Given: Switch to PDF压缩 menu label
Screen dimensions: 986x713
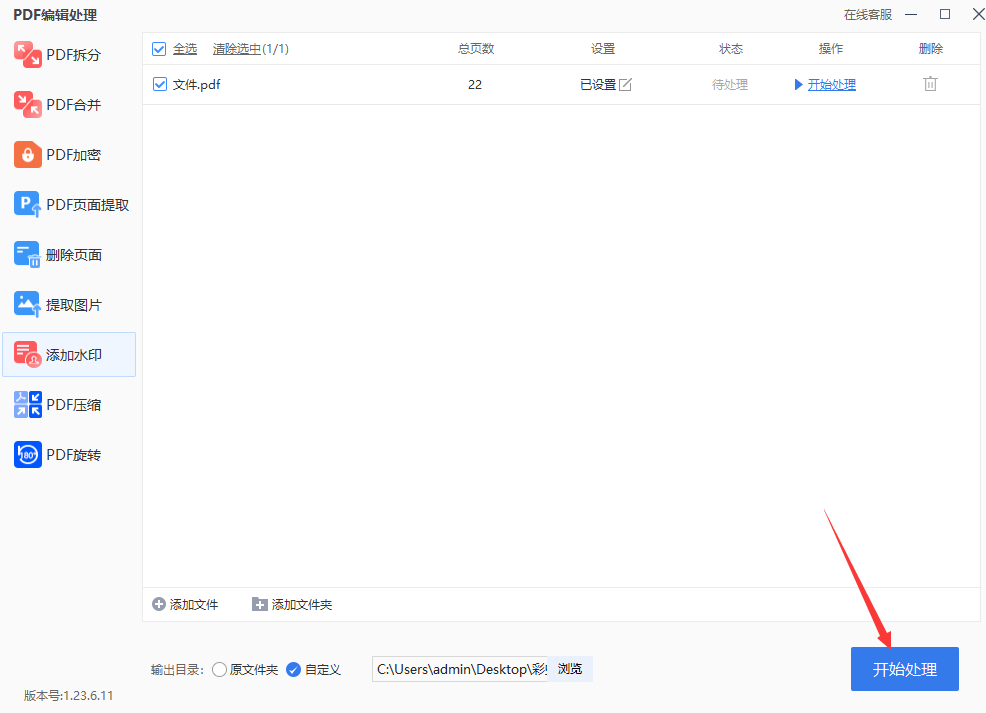Looking at the screenshot, I should (74, 404).
